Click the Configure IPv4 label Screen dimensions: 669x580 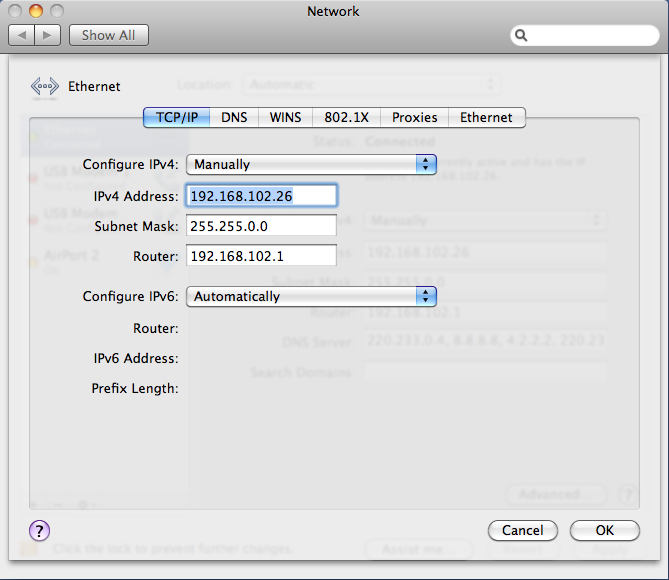[x=131, y=164]
